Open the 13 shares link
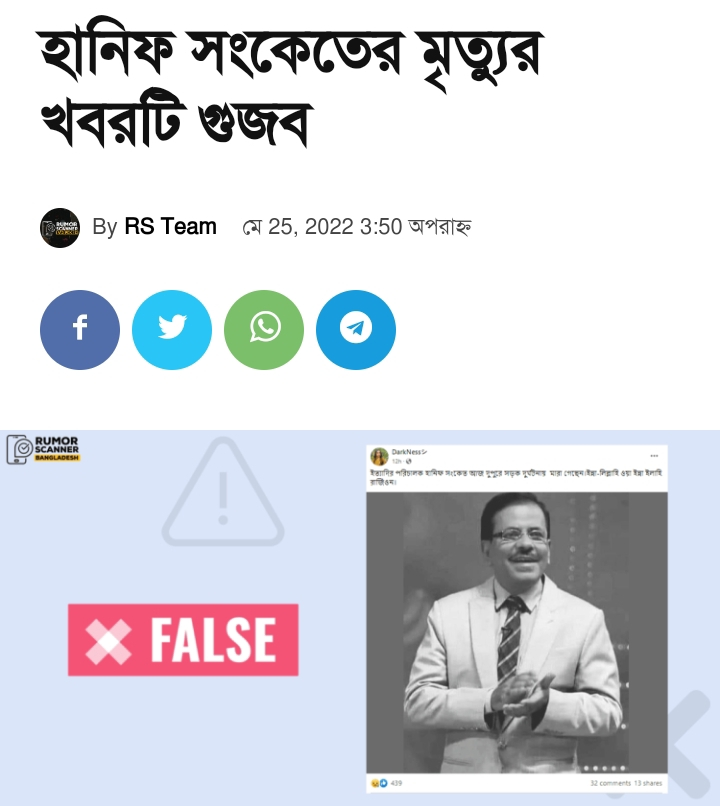 (648, 783)
